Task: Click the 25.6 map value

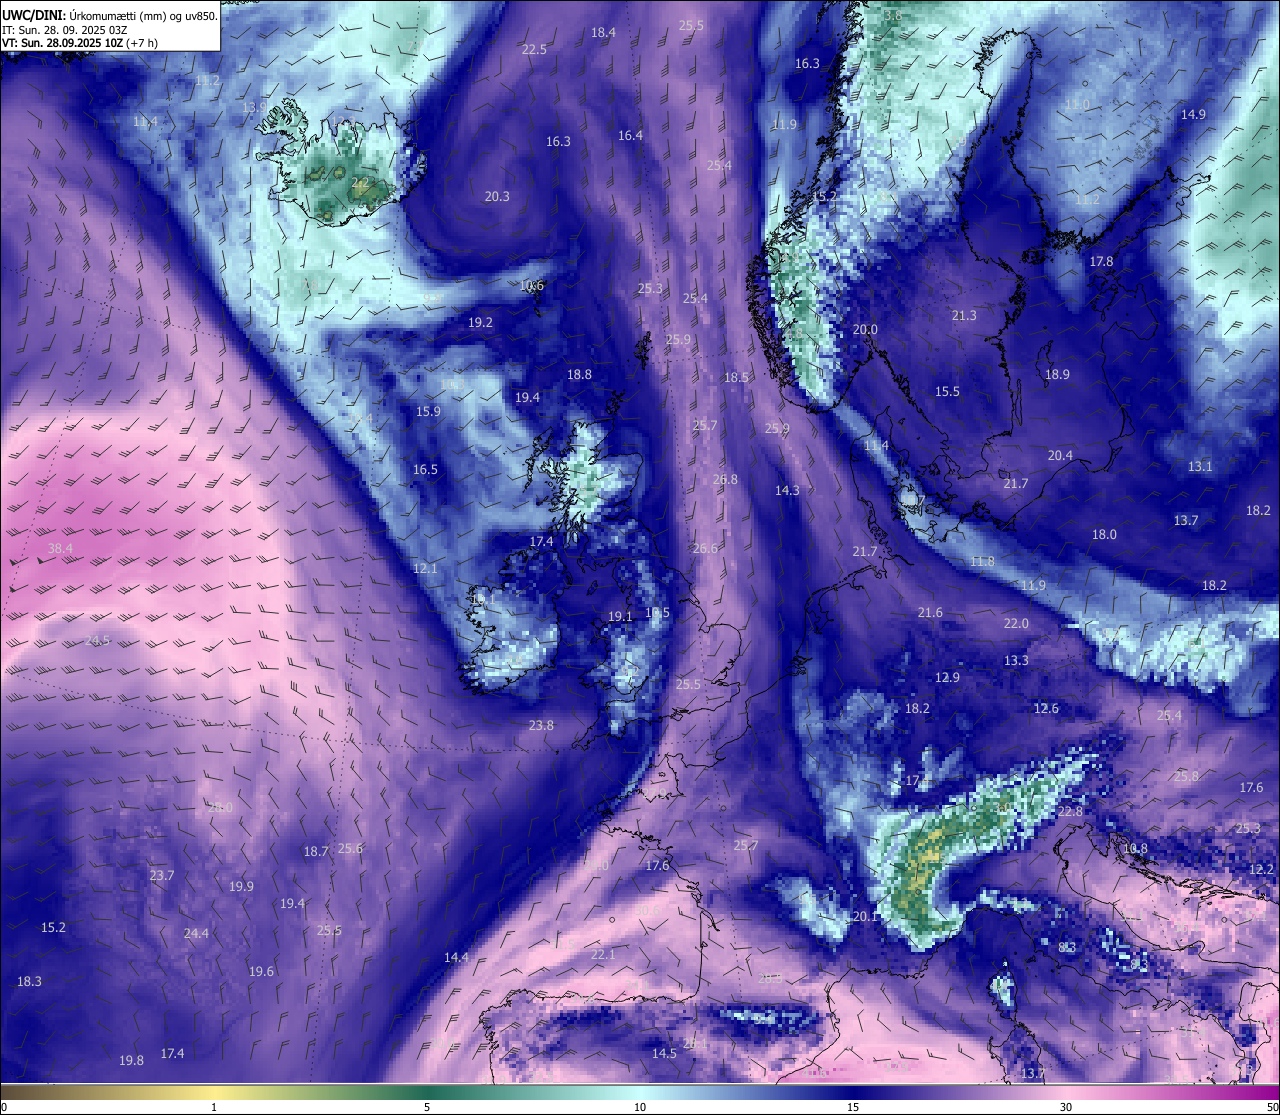Action: pos(350,849)
